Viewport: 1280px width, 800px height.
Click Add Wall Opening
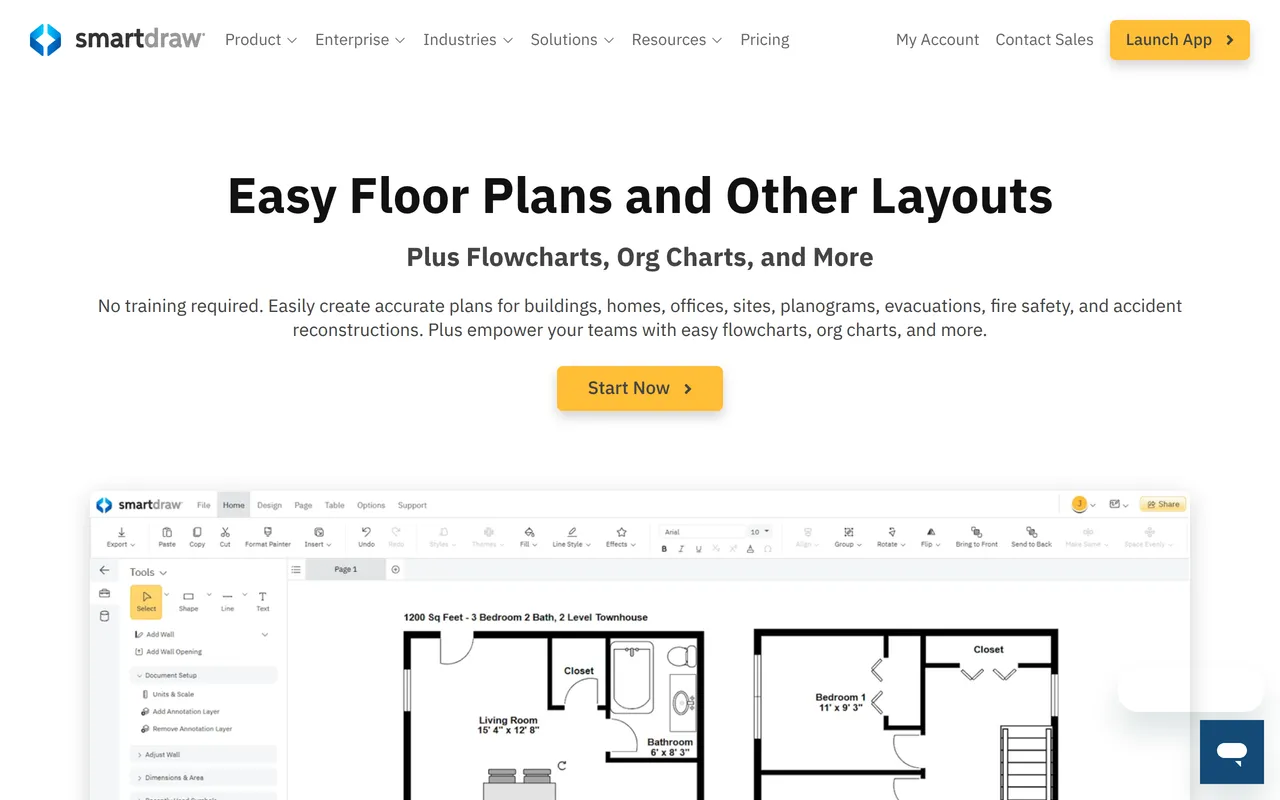point(169,652)
